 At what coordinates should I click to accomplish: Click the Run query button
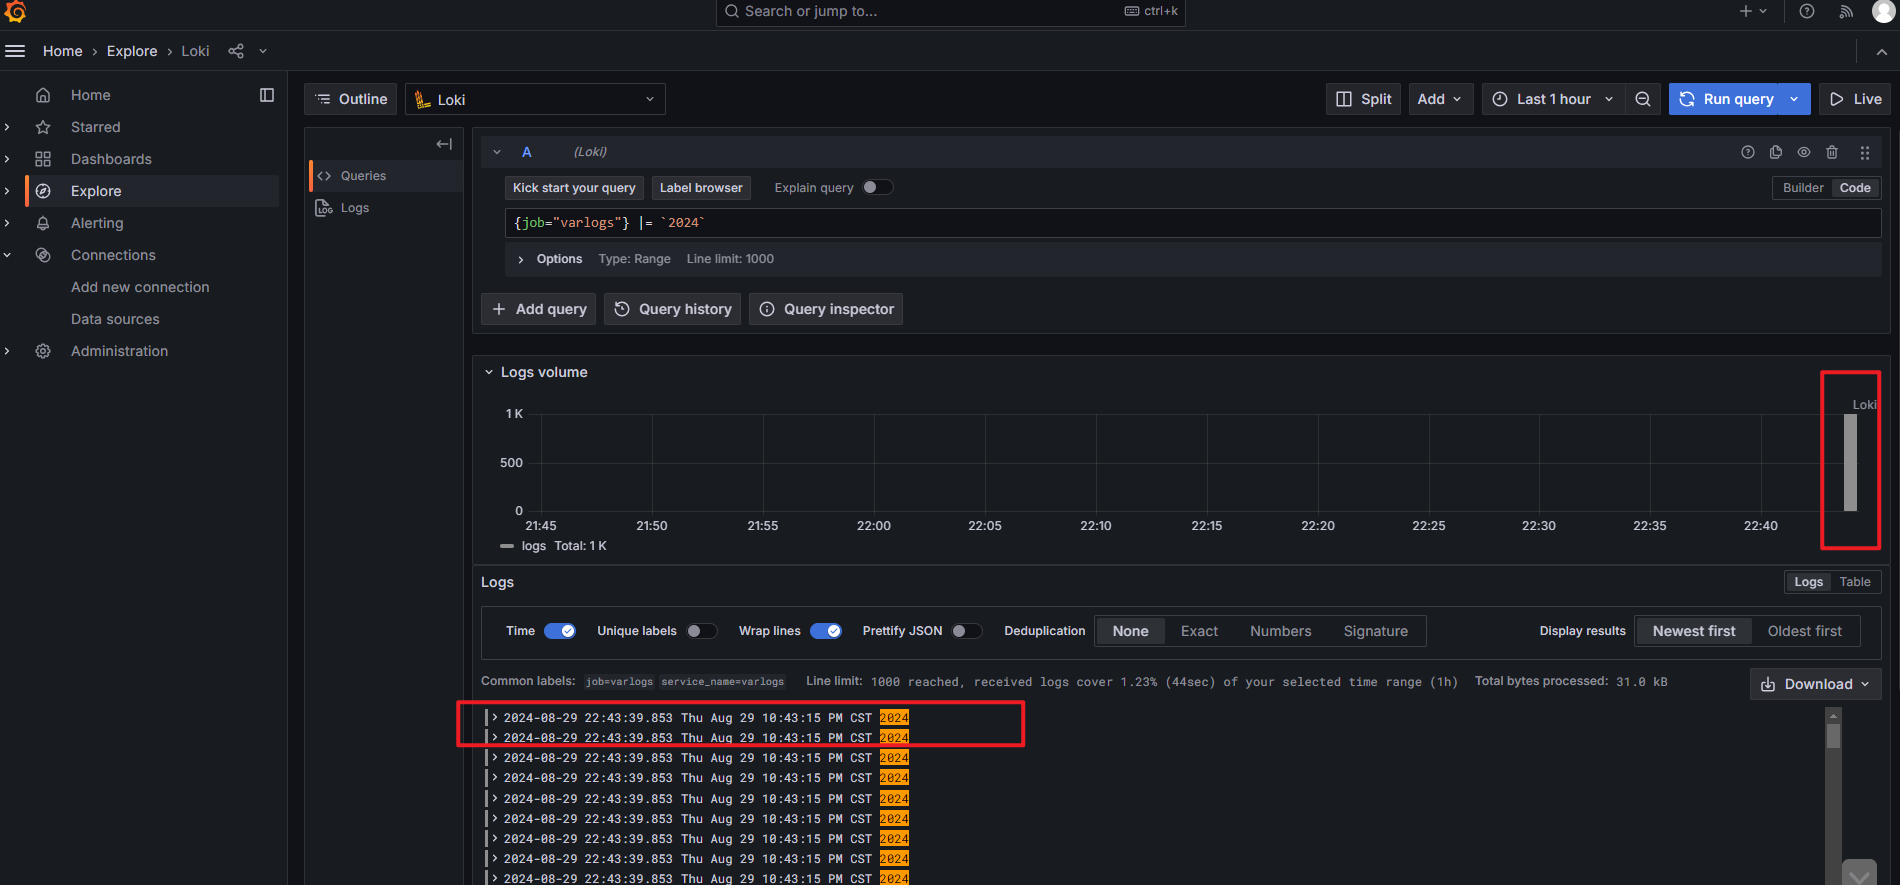[1727, 99]
